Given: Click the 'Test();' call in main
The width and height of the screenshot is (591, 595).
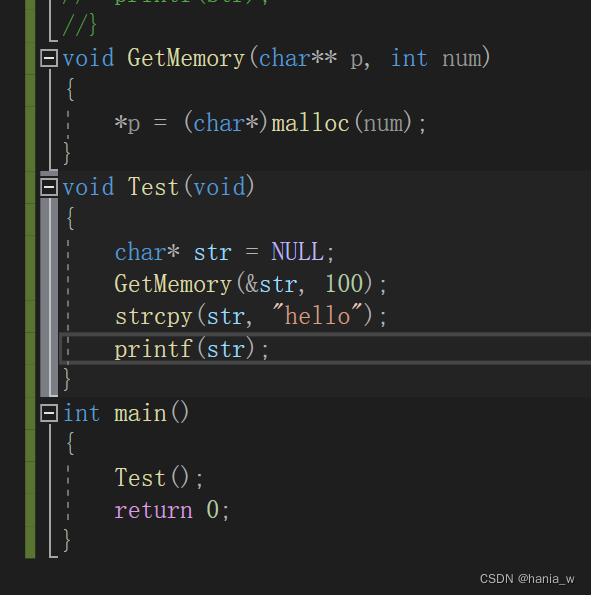Looking at the screenshot, I should click(159, 477).
